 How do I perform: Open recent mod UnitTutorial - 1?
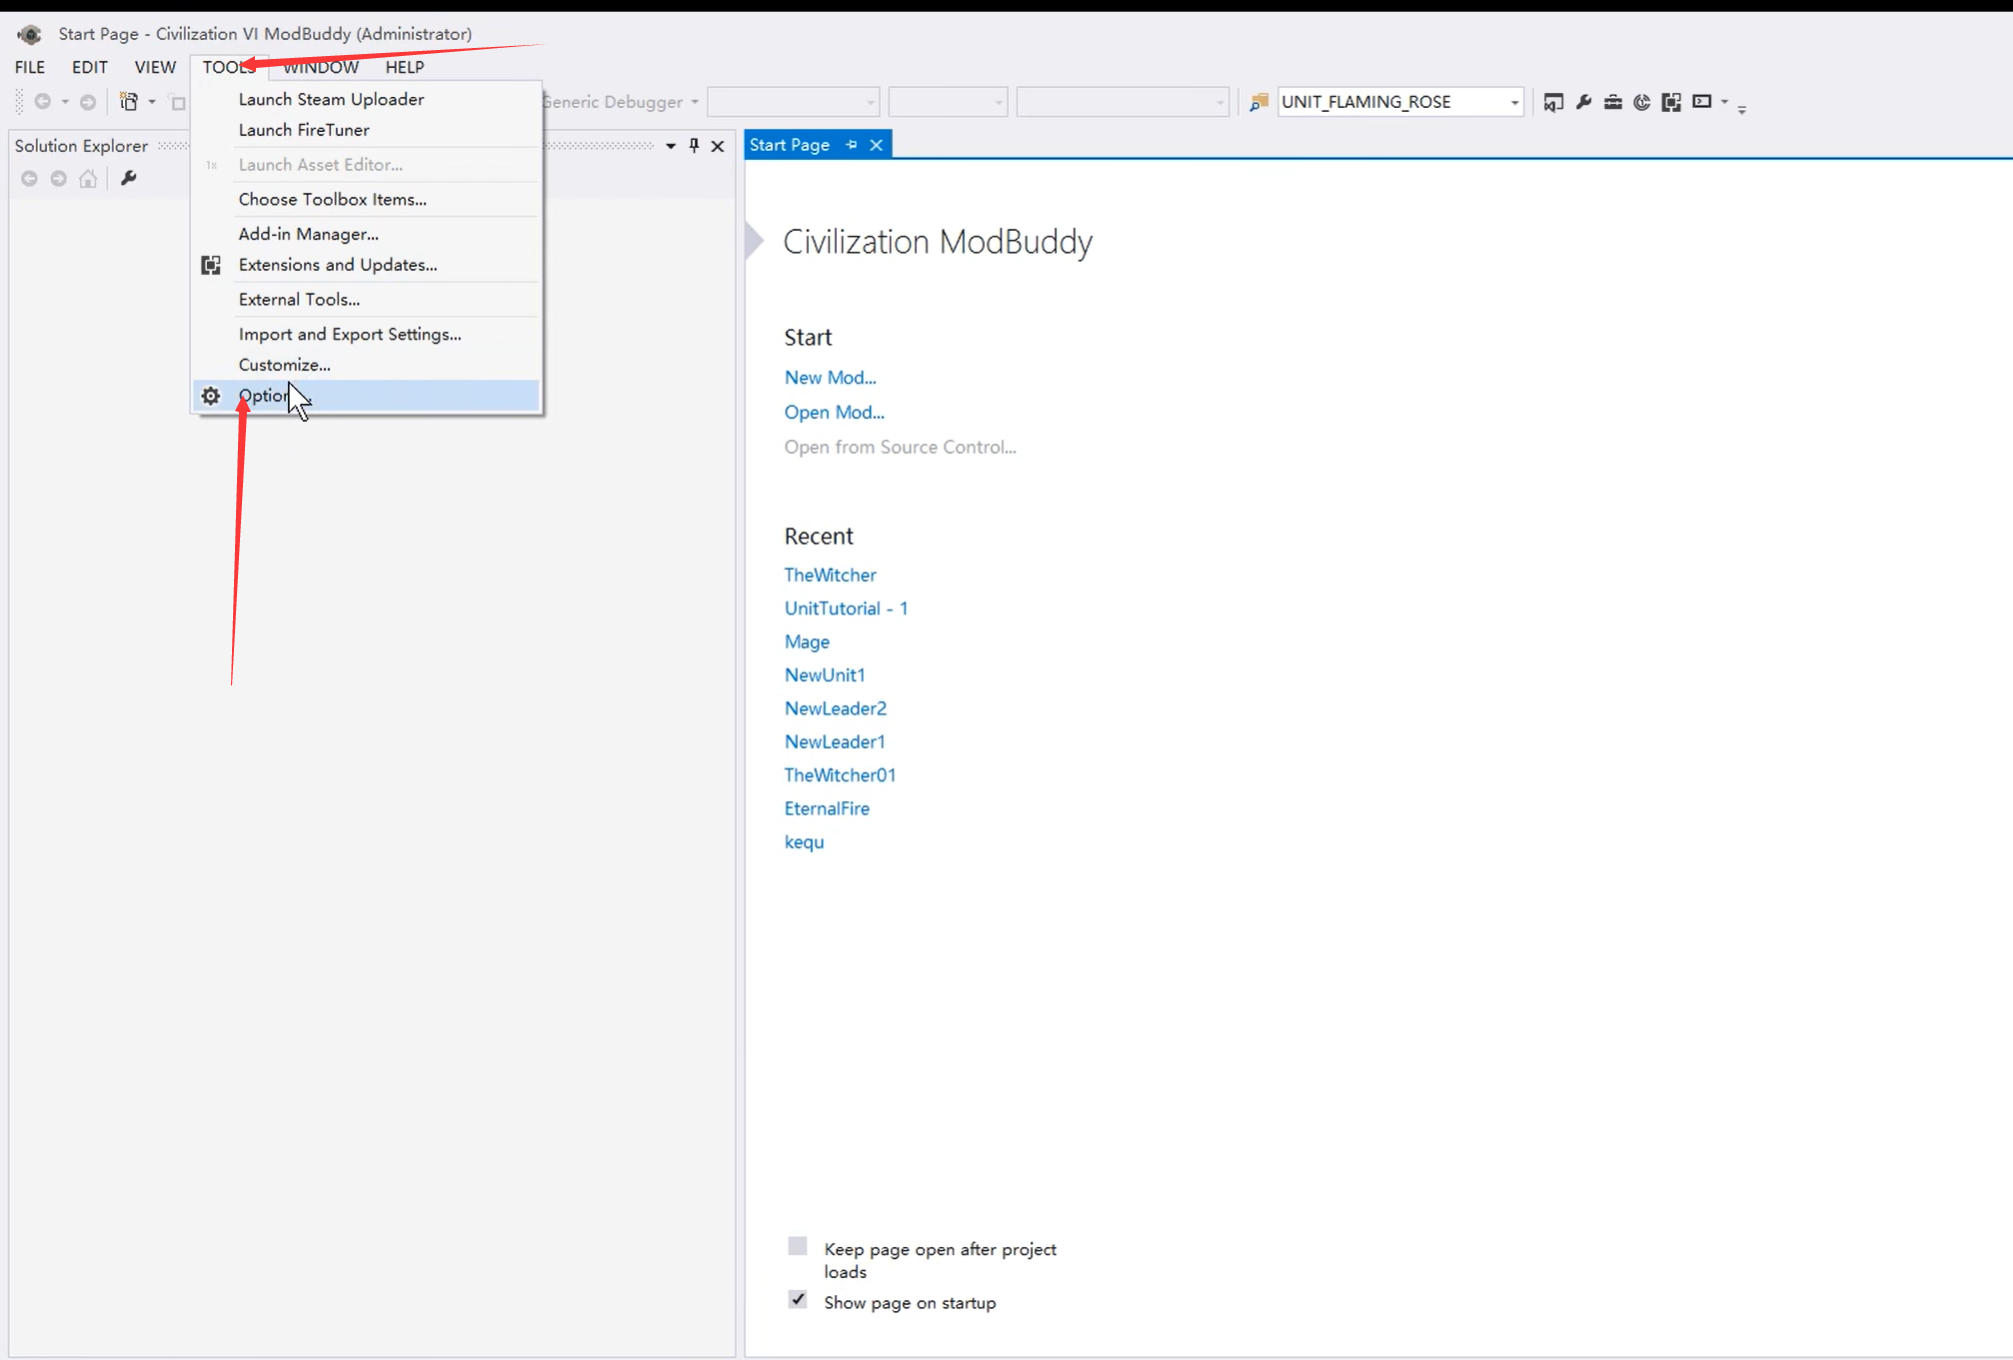click(x=846, y=608)
